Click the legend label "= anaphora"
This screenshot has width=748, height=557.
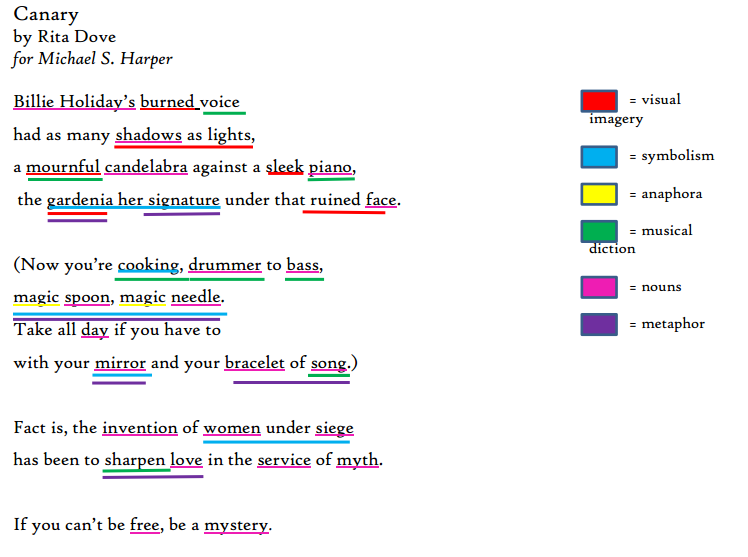pos(665,195)
